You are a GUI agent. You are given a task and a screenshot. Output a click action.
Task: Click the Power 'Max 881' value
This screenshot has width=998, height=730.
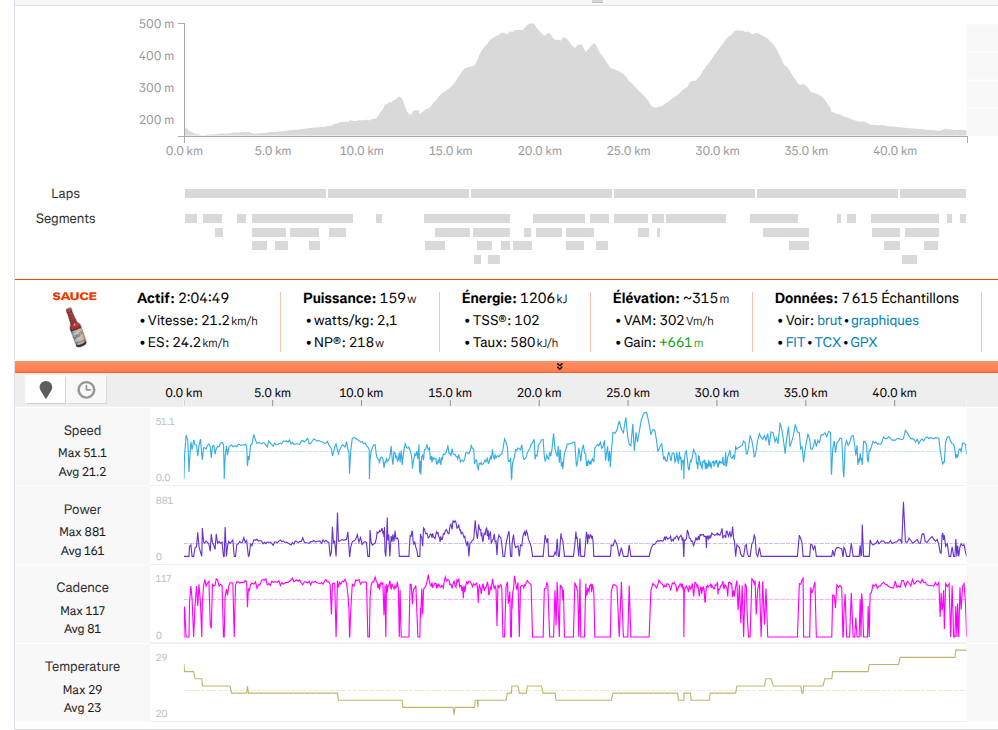(82, 531)
